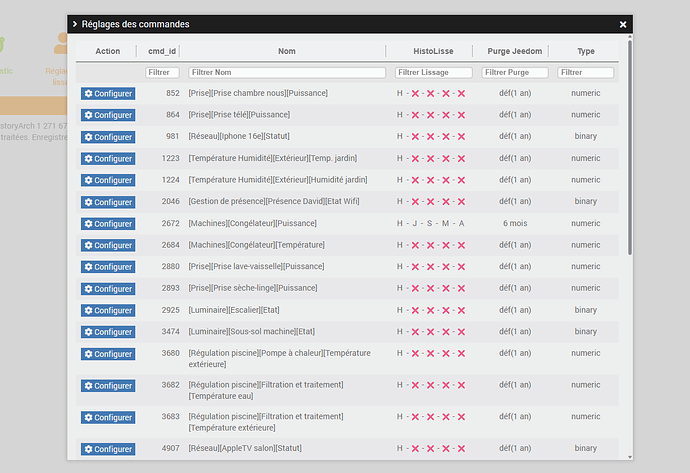Click the dialog vertical scrollbar thumb
The height and width of the screenshot is (473, 690).
point(630,147)
